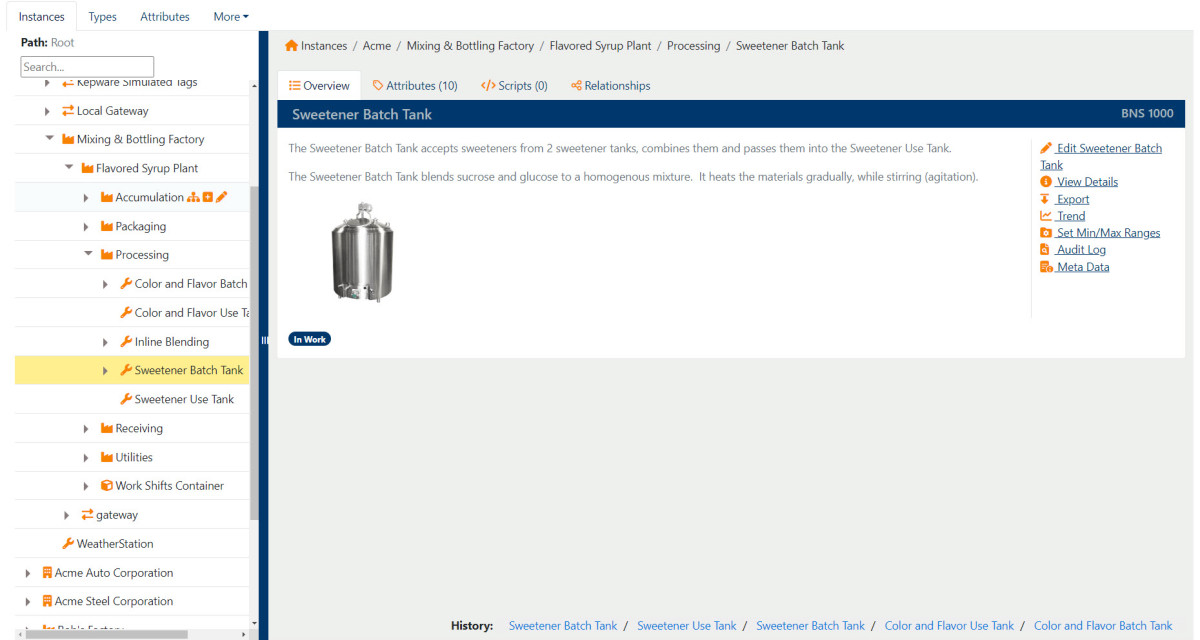Image resolution: width=1200 pixels, height=640 pixels.
Task: Open the Relationships tab
Action: tap(610, 86)
